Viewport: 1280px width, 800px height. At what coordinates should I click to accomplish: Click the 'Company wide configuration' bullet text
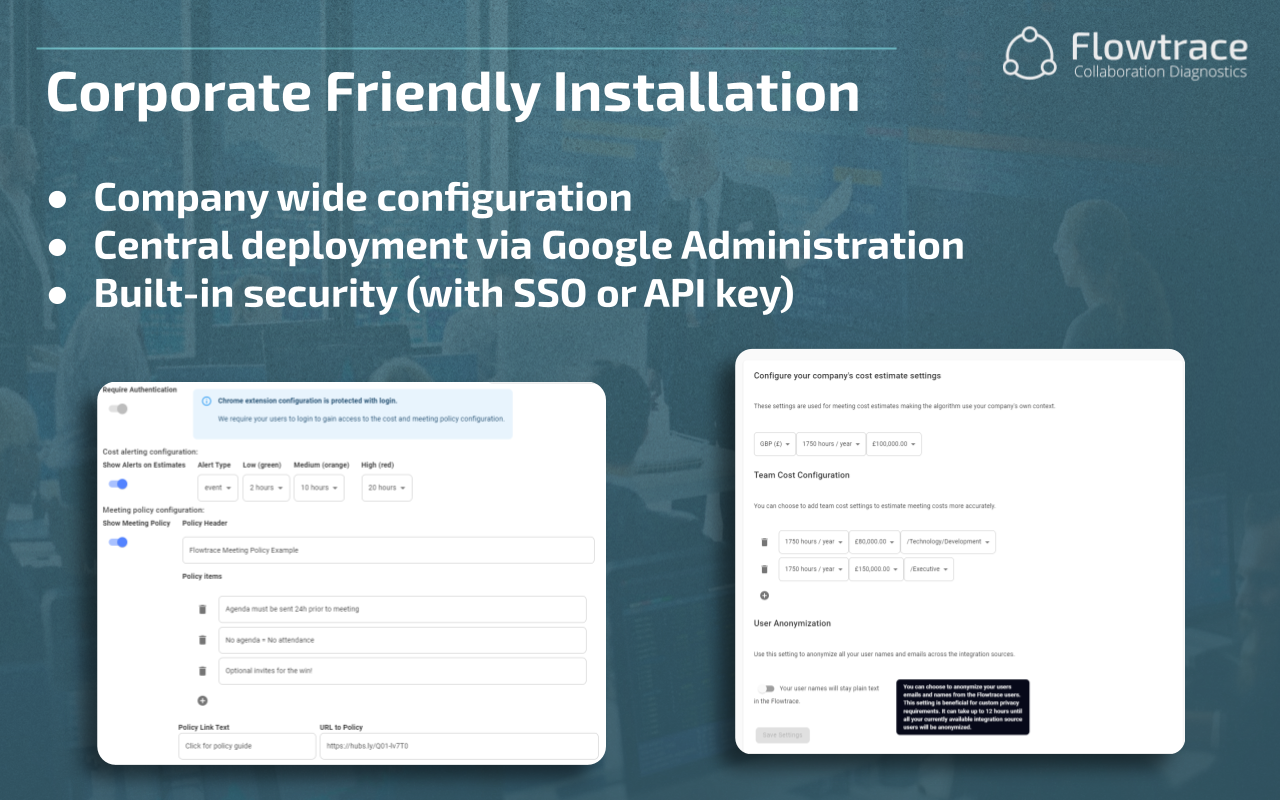tap(363, 197)
